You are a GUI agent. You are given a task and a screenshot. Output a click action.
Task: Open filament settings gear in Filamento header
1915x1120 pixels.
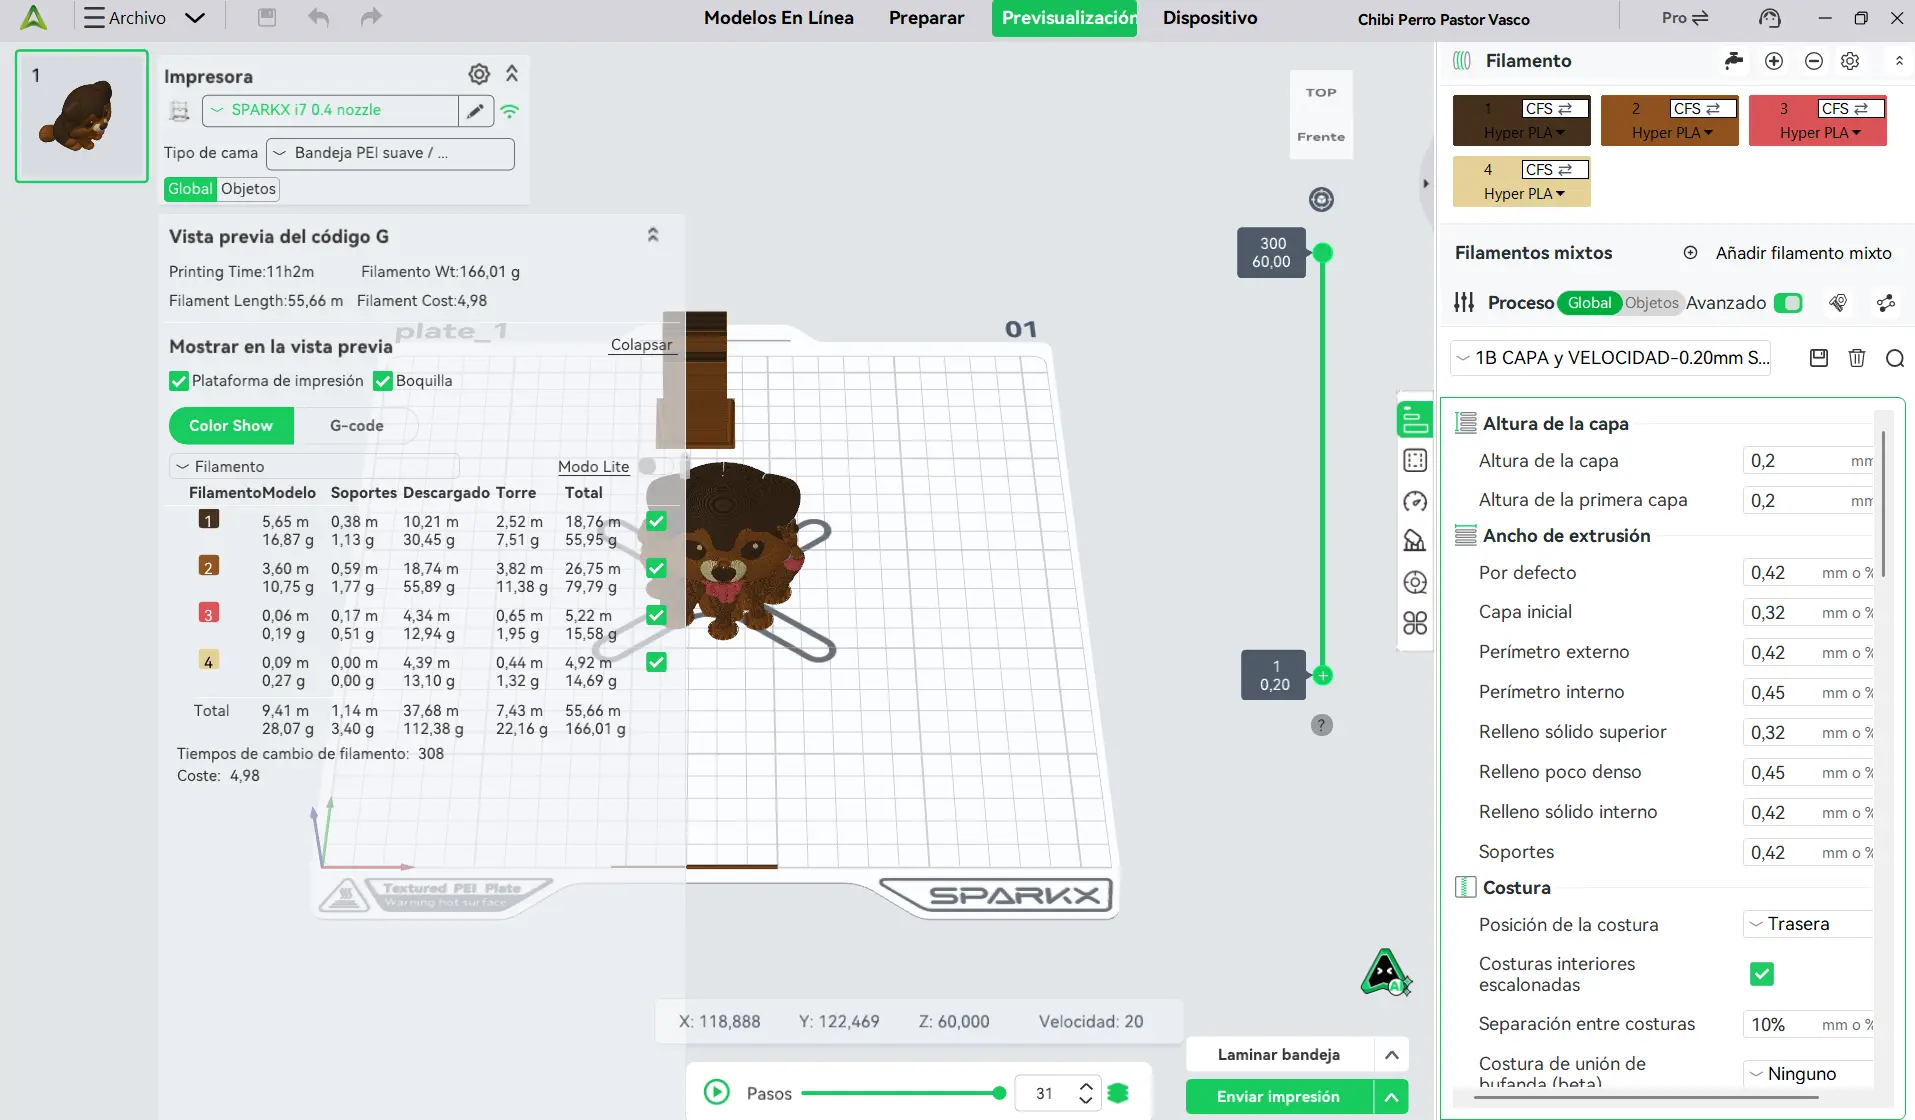(x=1850, y=61)
